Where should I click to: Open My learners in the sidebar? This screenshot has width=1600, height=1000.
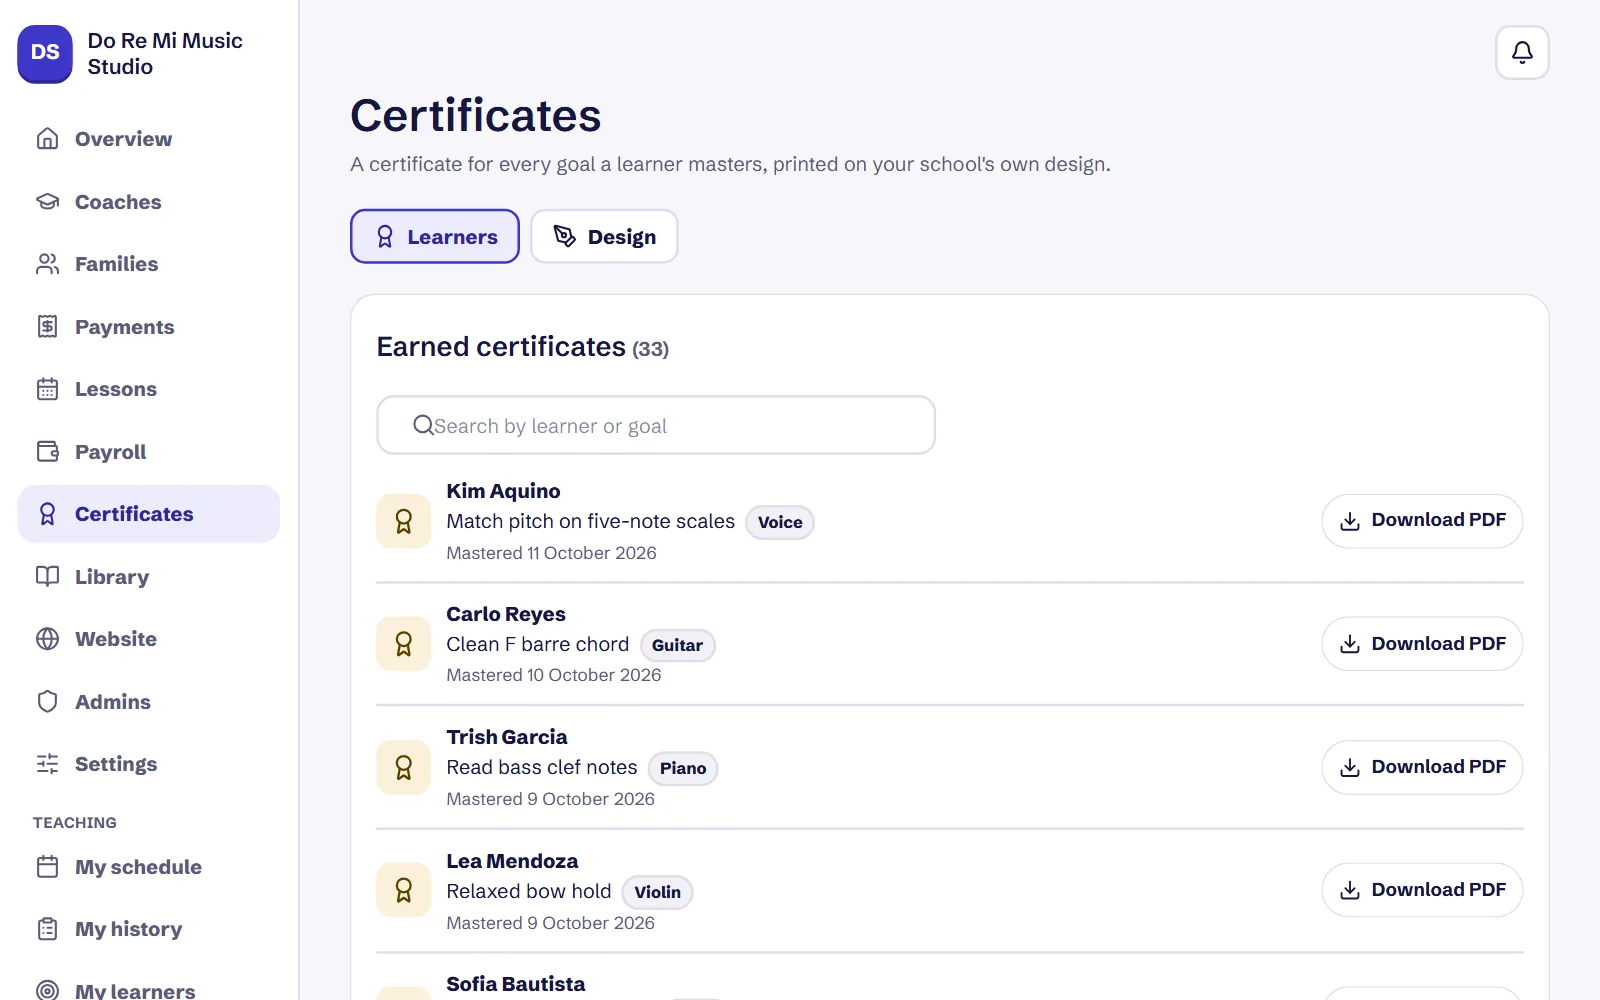[149, 985]
